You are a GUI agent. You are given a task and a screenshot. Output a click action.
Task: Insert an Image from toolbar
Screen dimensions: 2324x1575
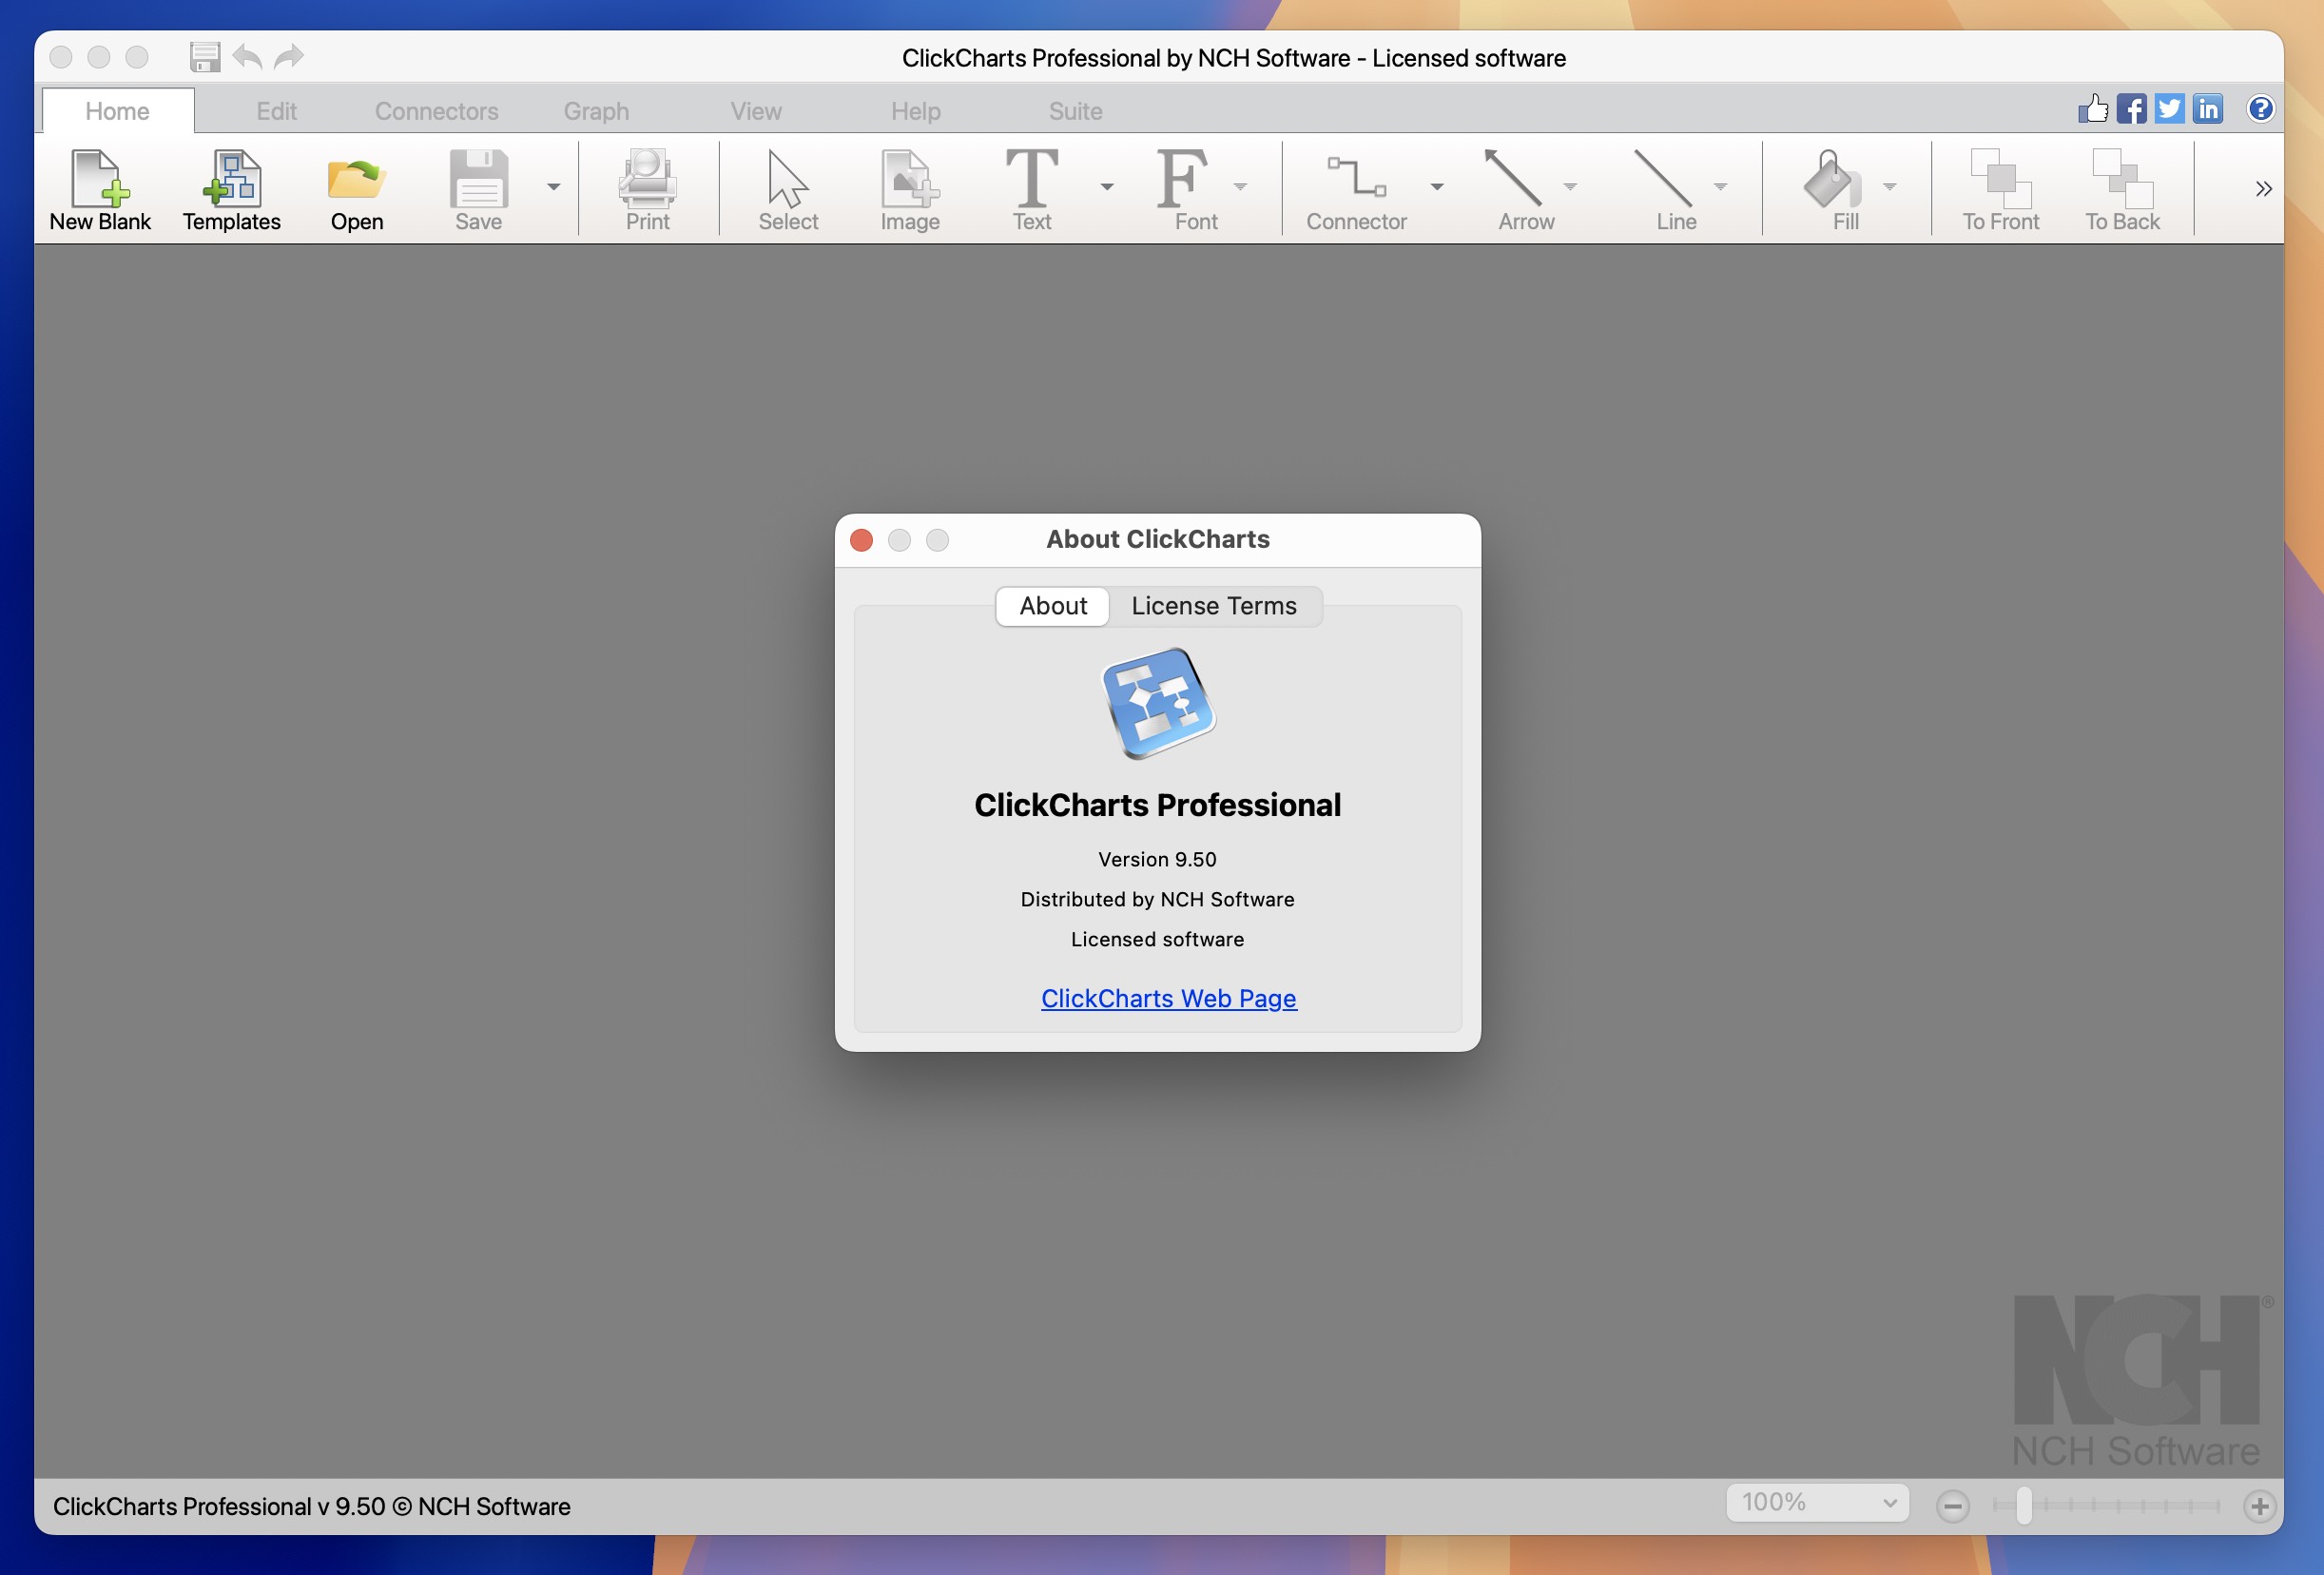tap(910, 190)
